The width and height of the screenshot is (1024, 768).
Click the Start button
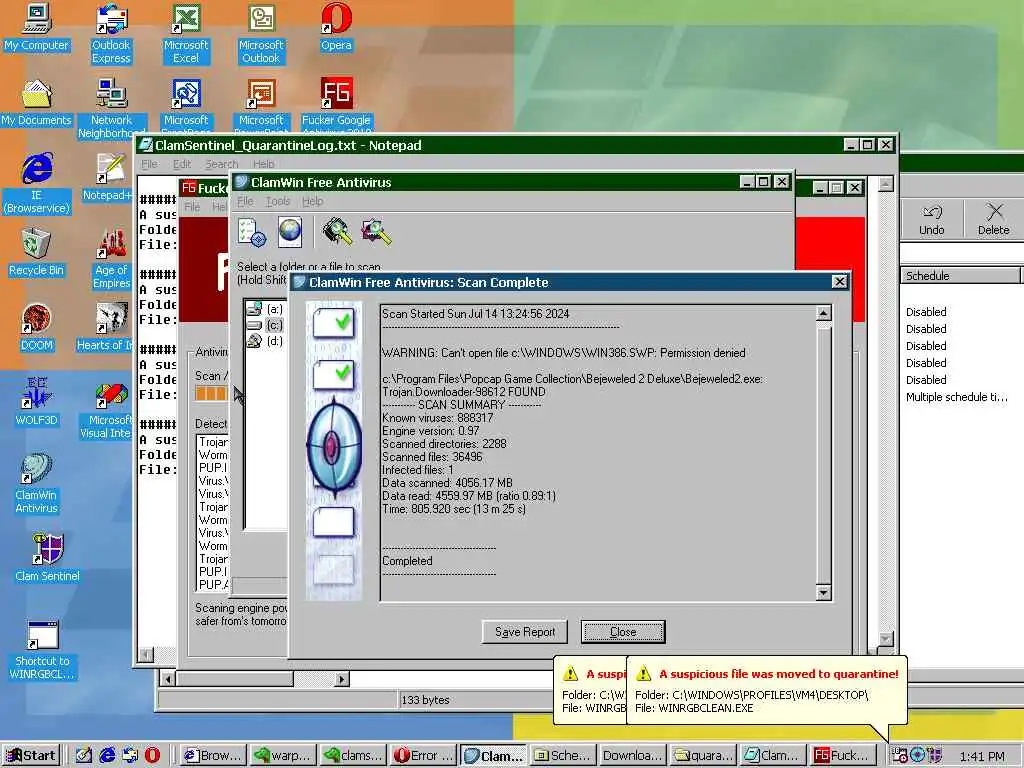(x=31, y=756)
